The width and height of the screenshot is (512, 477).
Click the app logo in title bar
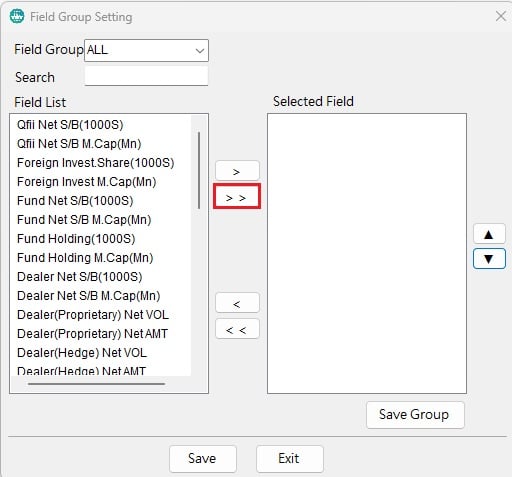[17, 16]
